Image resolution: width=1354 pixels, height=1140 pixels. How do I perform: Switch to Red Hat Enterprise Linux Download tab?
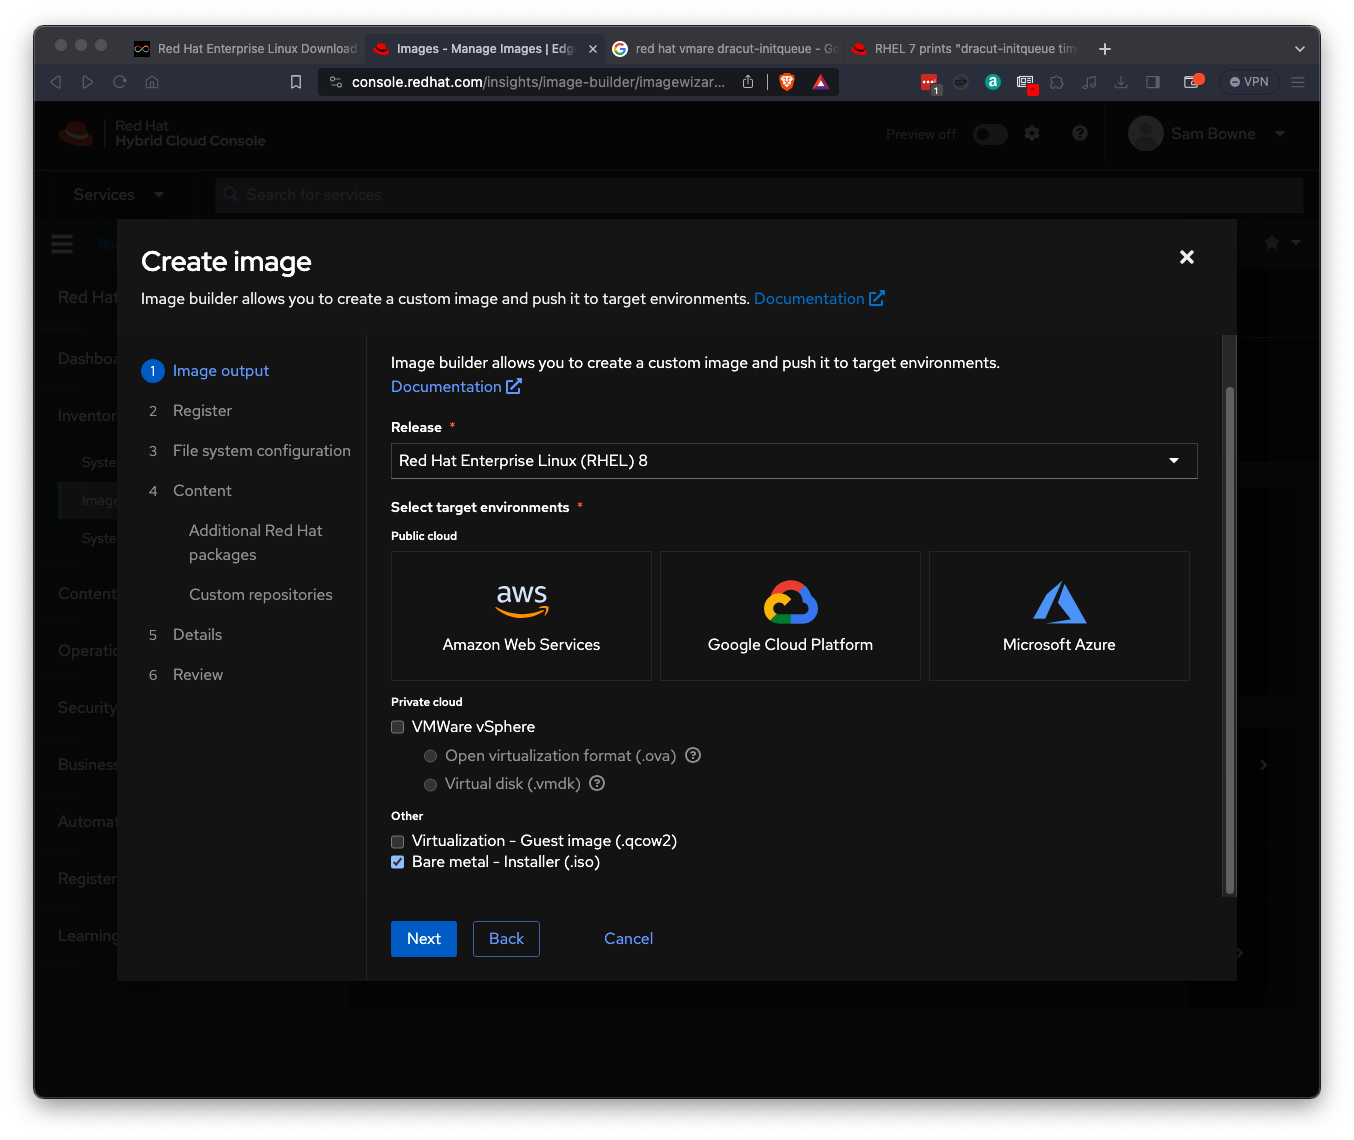[246, 49]
